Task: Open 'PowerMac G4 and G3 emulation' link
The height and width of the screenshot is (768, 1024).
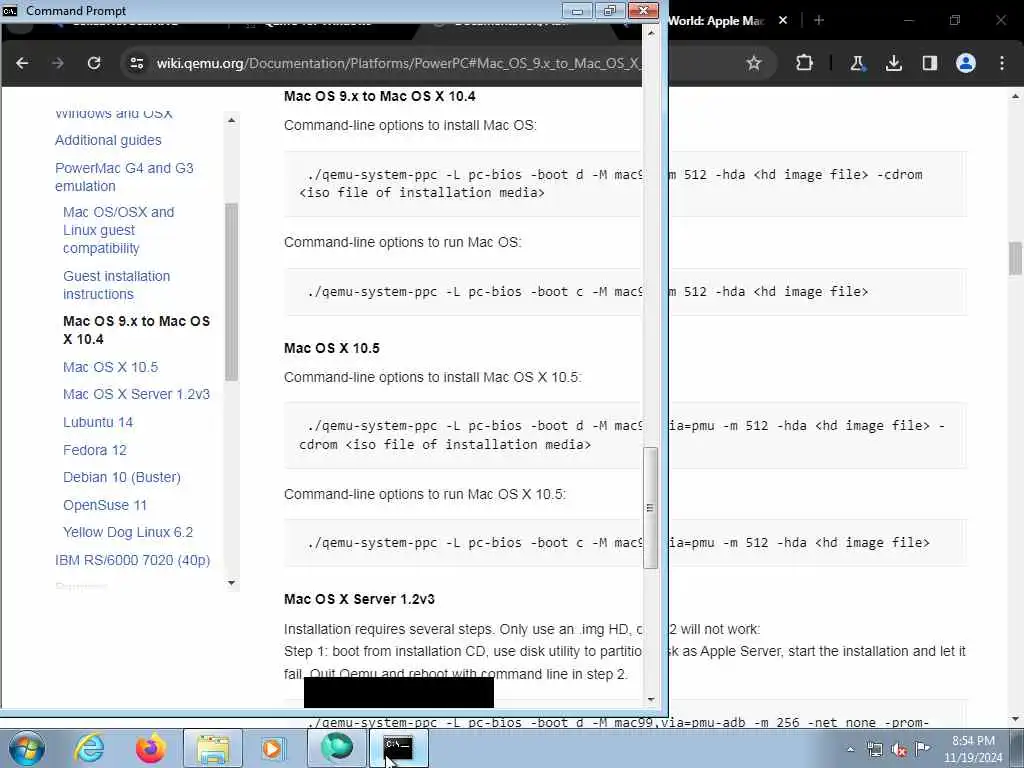Action: [124, 177]
